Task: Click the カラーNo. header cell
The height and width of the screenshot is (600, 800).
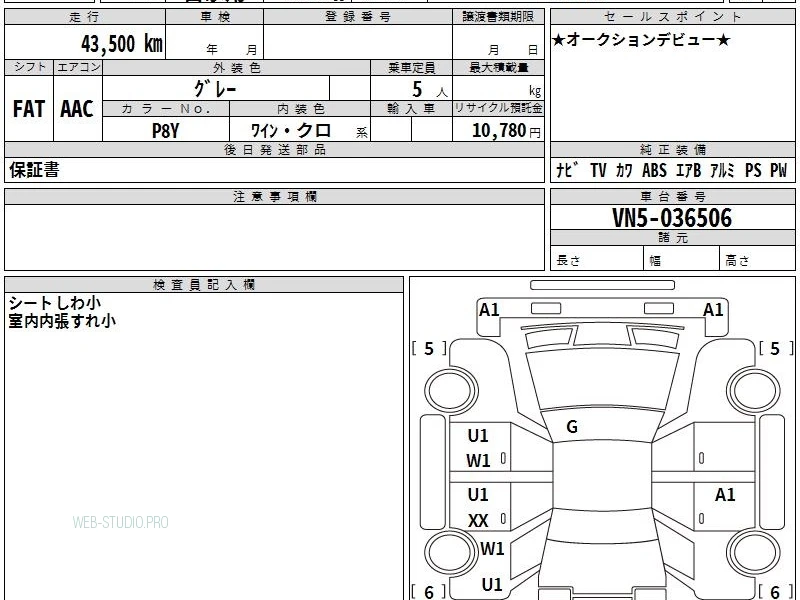Action: pos(166,109)
